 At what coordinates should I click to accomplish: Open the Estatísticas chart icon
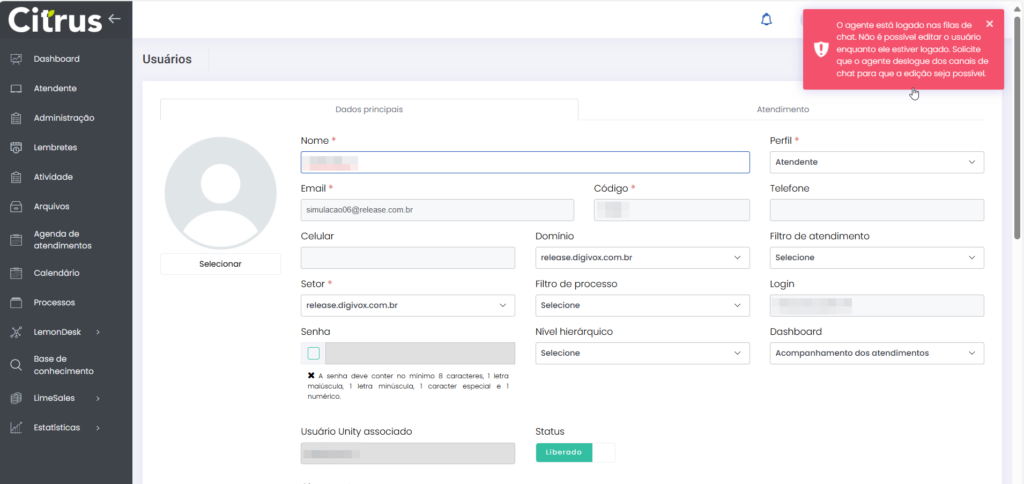(16, 428)
